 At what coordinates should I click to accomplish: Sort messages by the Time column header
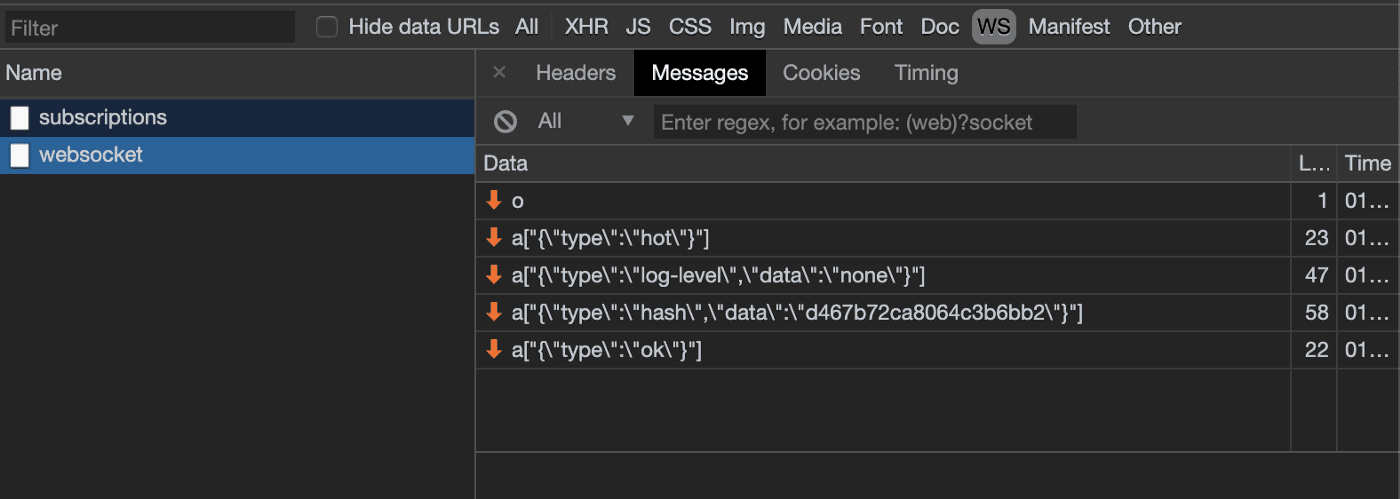pyautogui.click(x=1367, y=163)
